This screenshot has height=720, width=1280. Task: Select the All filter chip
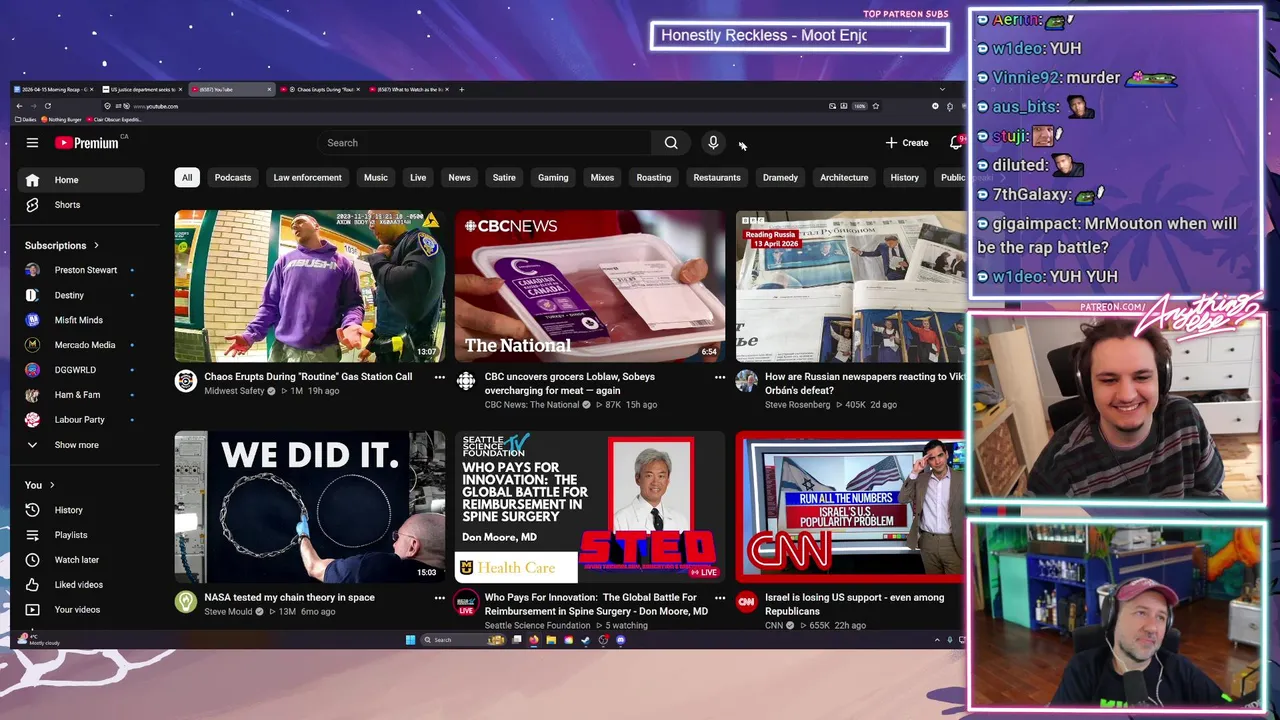click(186, 178)
